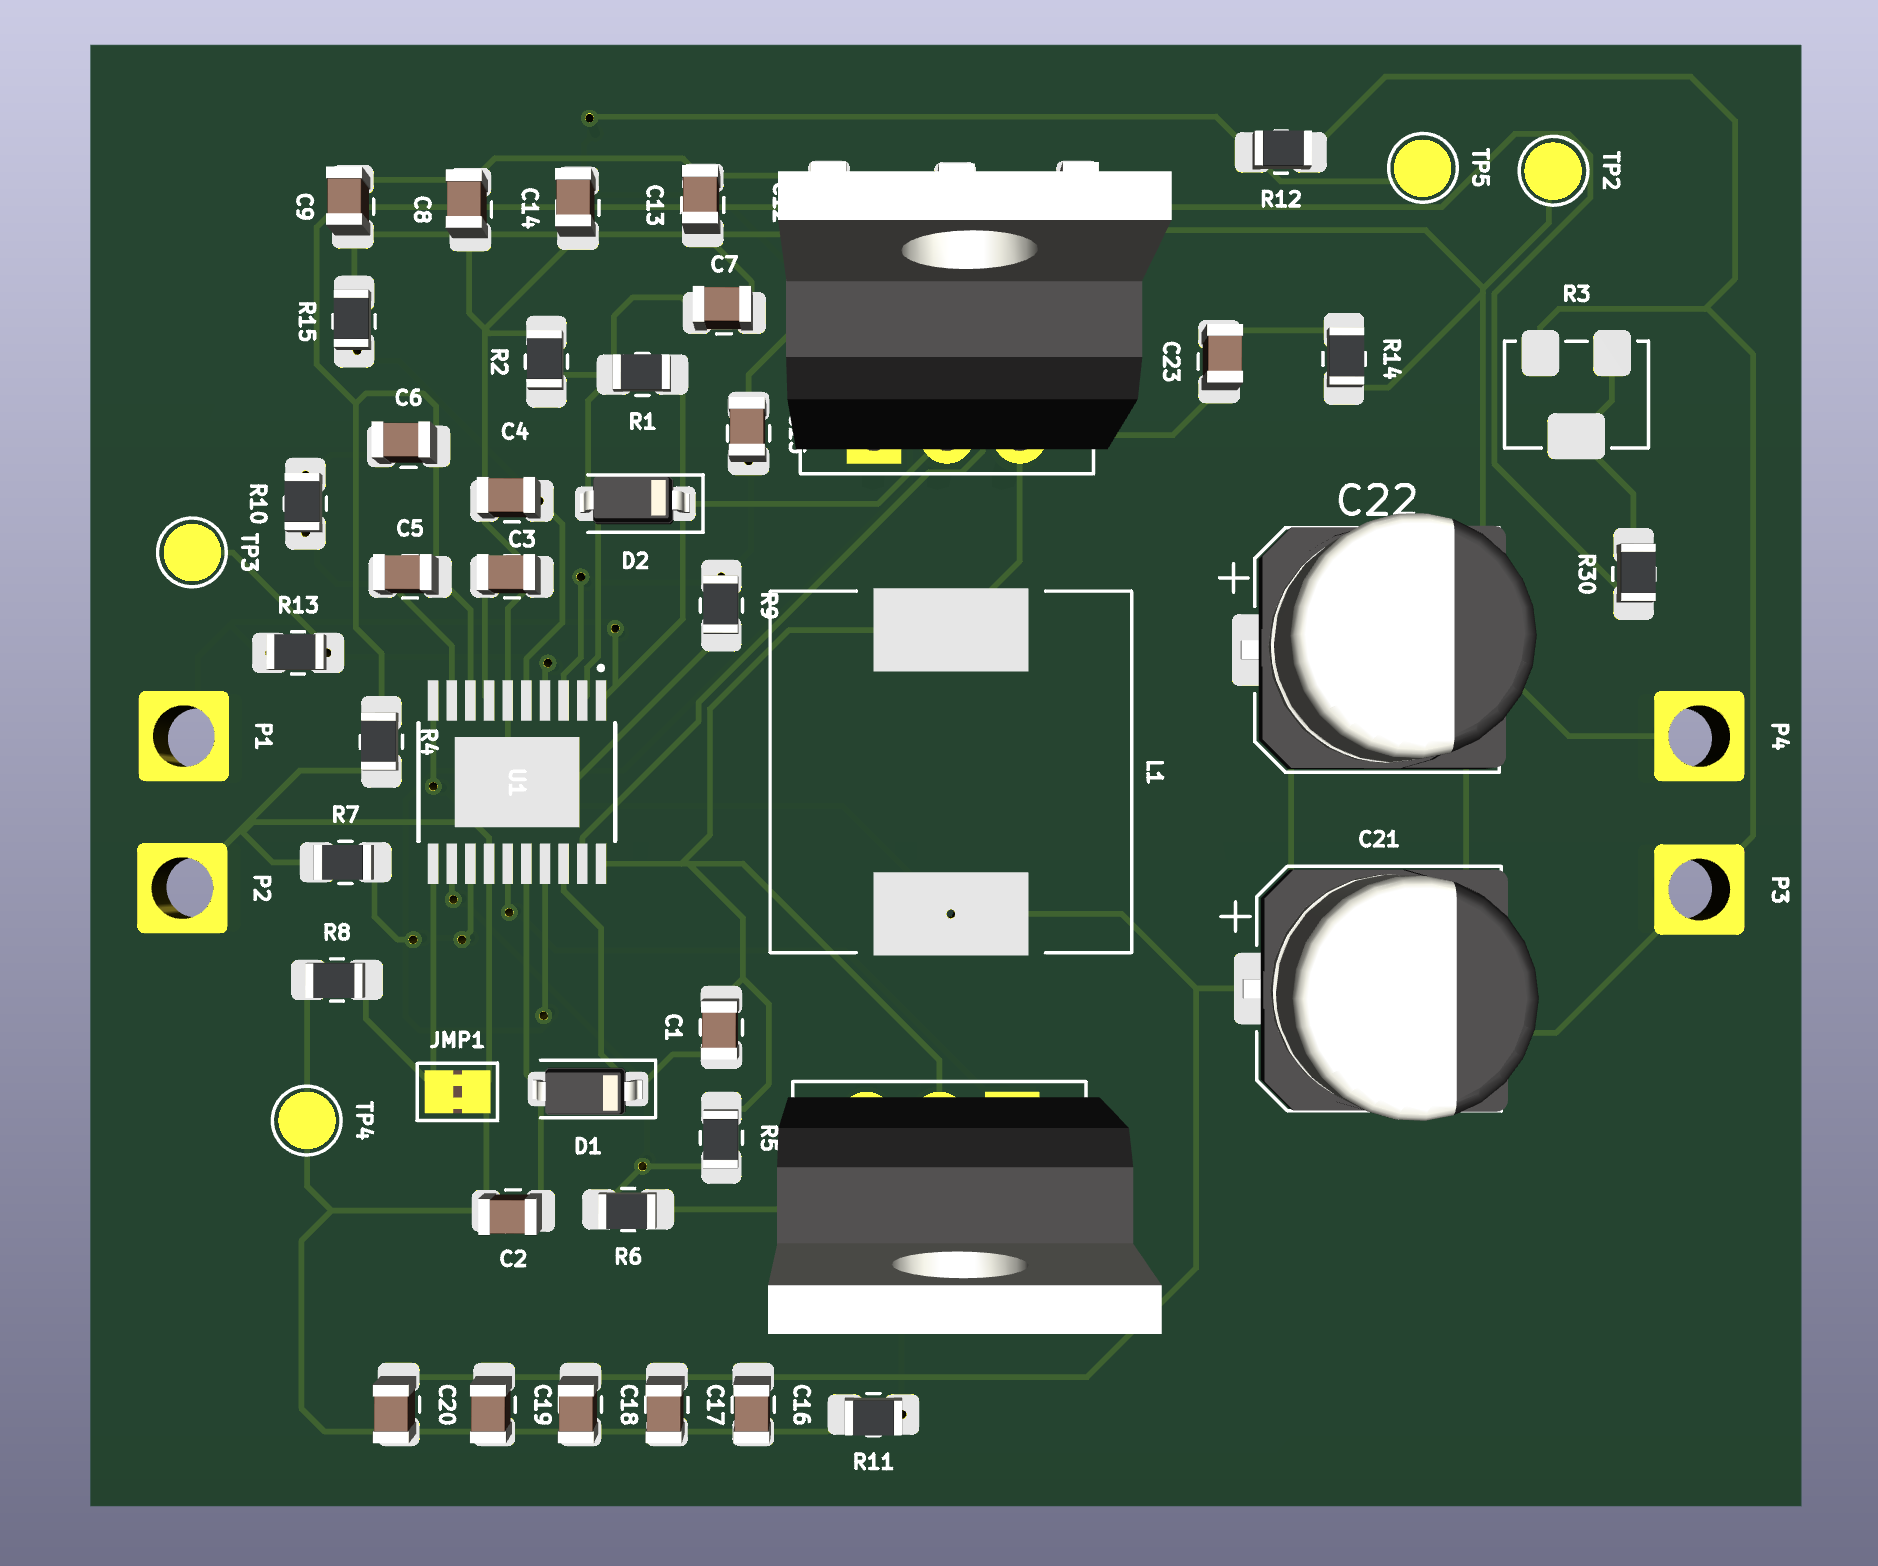Select resistor R30 component
This screenshot has height=1566, width=1878.
click(x=1635, y=574)
